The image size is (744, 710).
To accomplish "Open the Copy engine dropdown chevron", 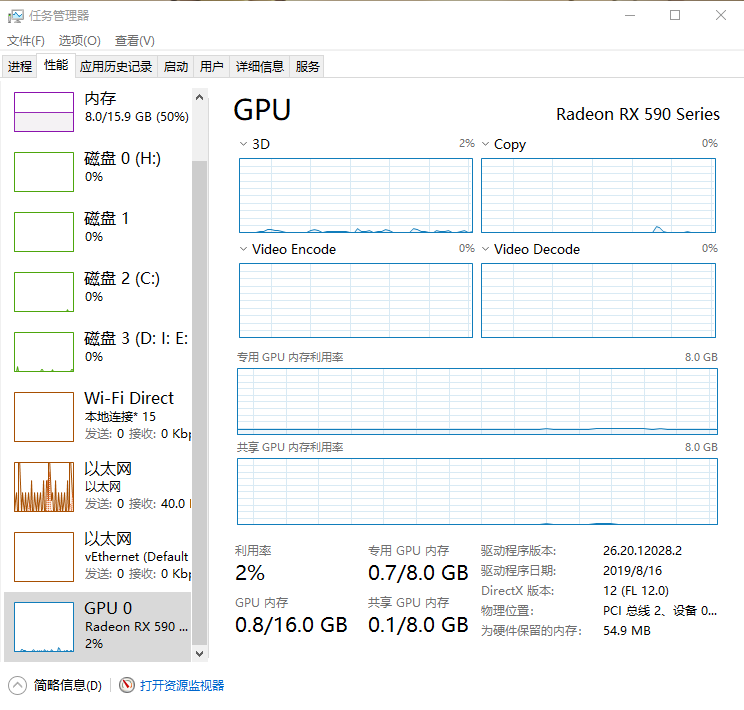I will pos(485,144).
